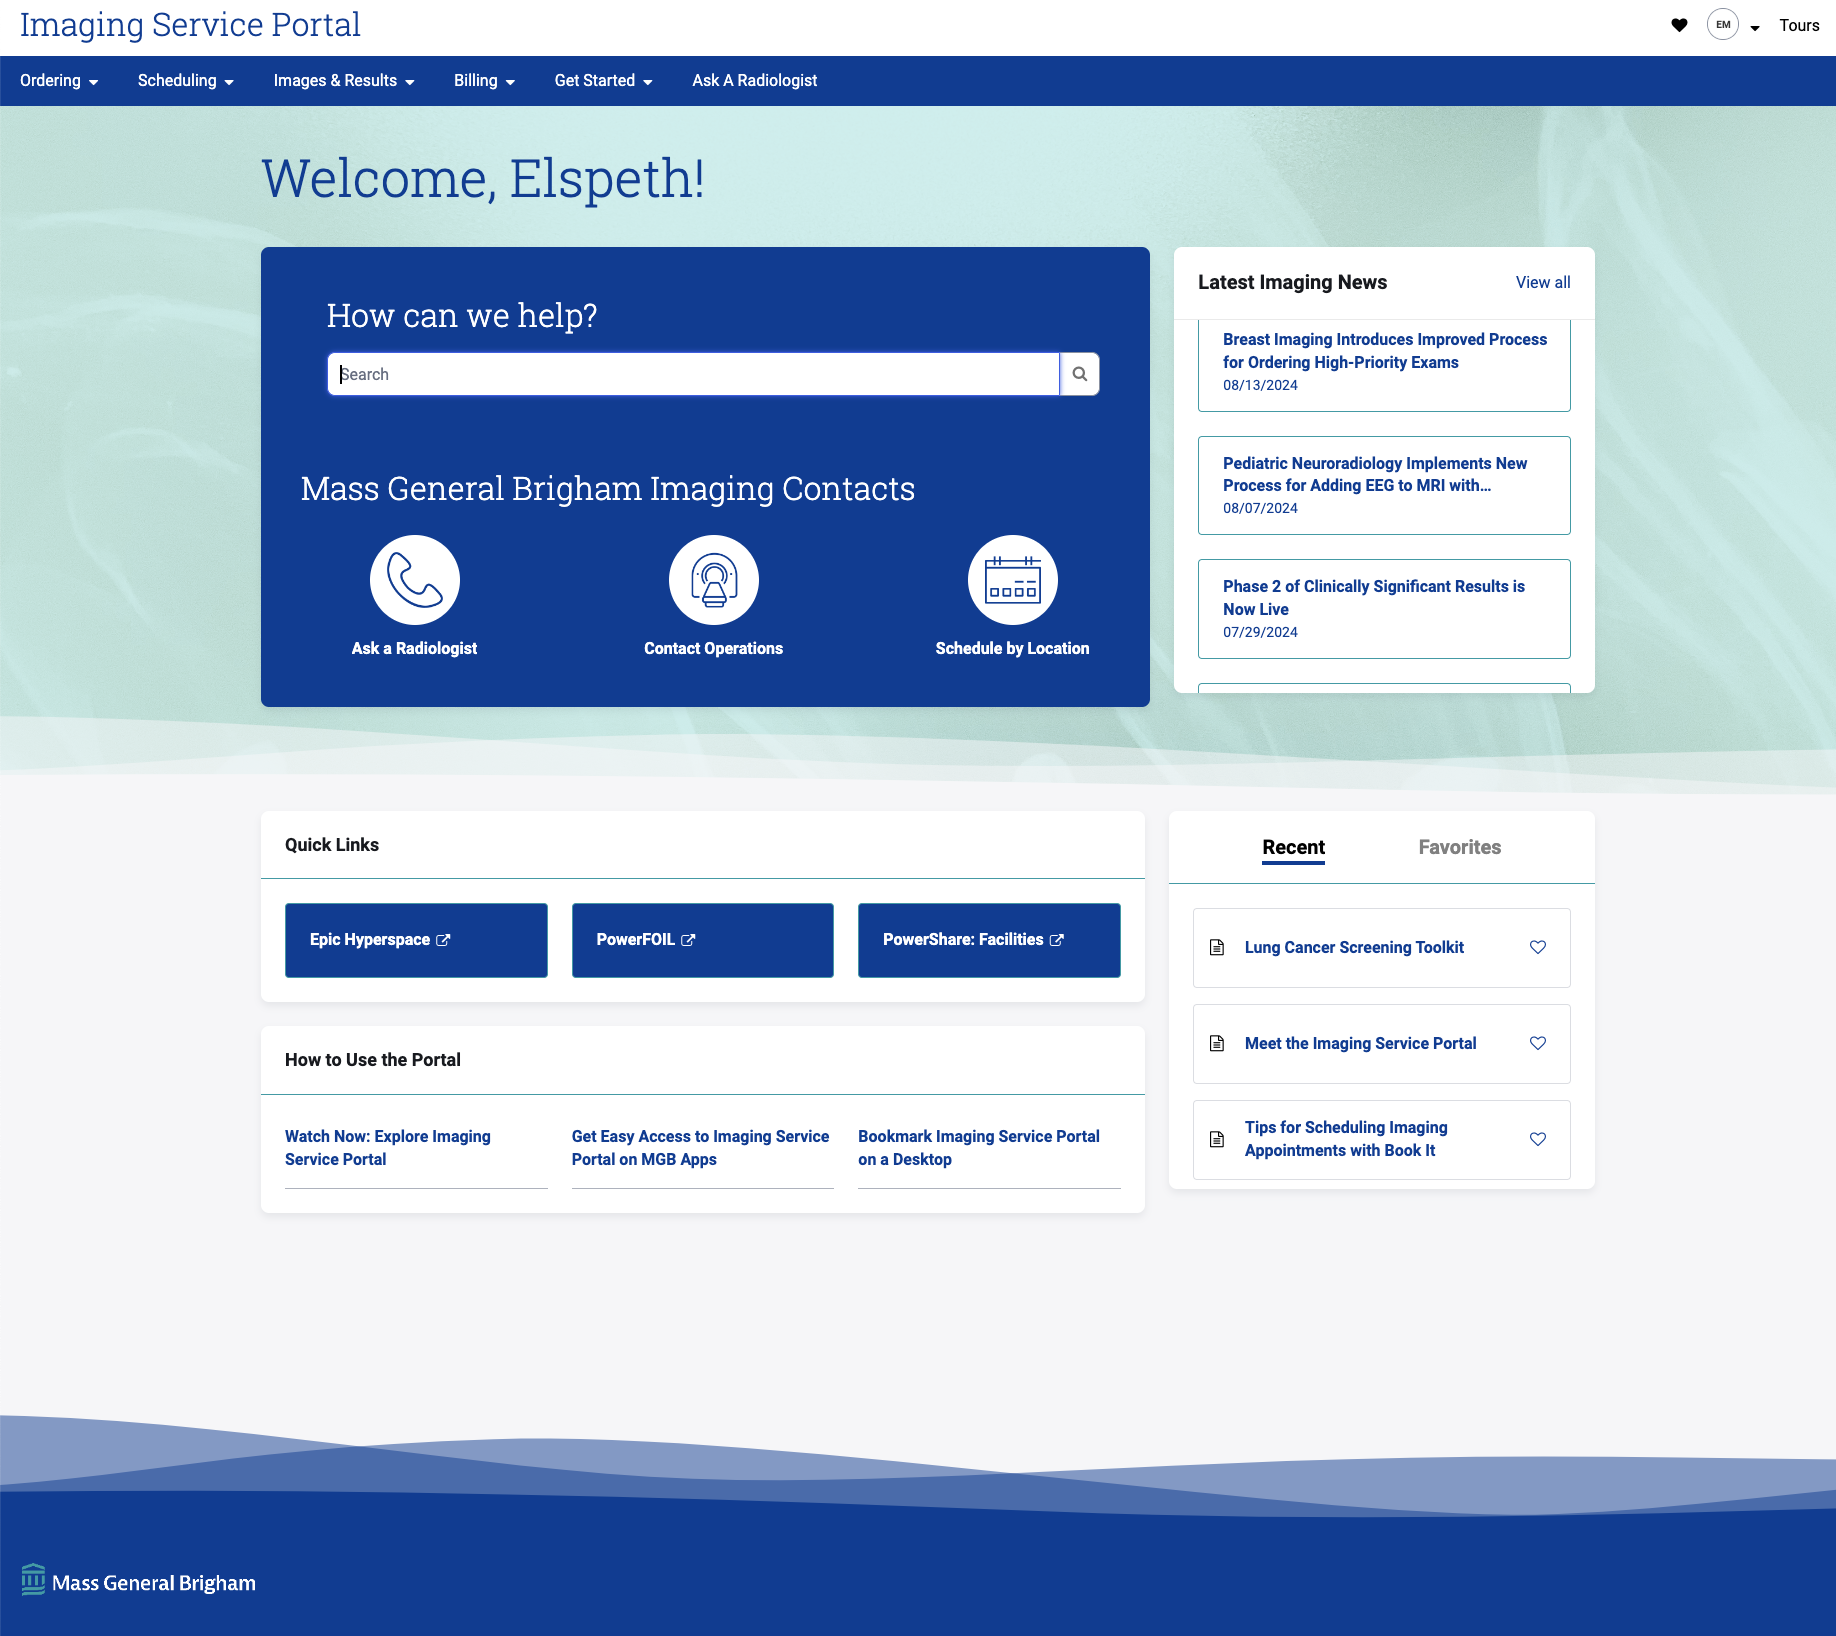Image resolution: width=1836 pixels, height=1636 pixels.
Task: Open the Contact Operations label link
Action: click(714, 648)
